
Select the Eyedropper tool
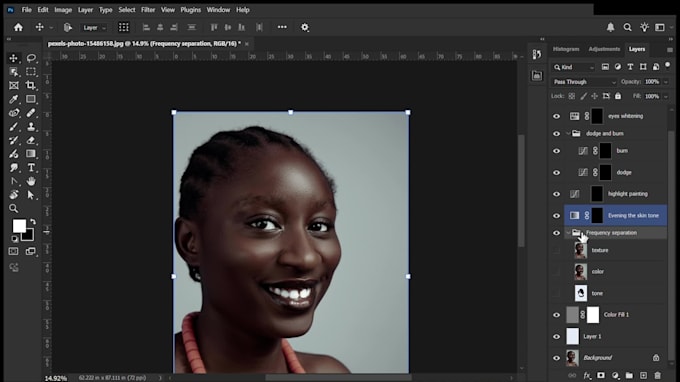click(x=13, y=99)
